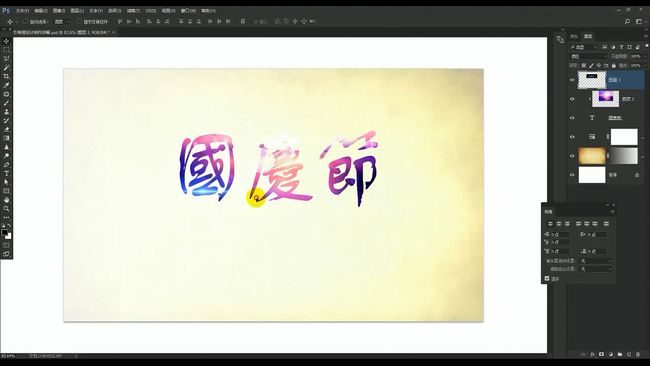Hide the top selected layer

572,80
